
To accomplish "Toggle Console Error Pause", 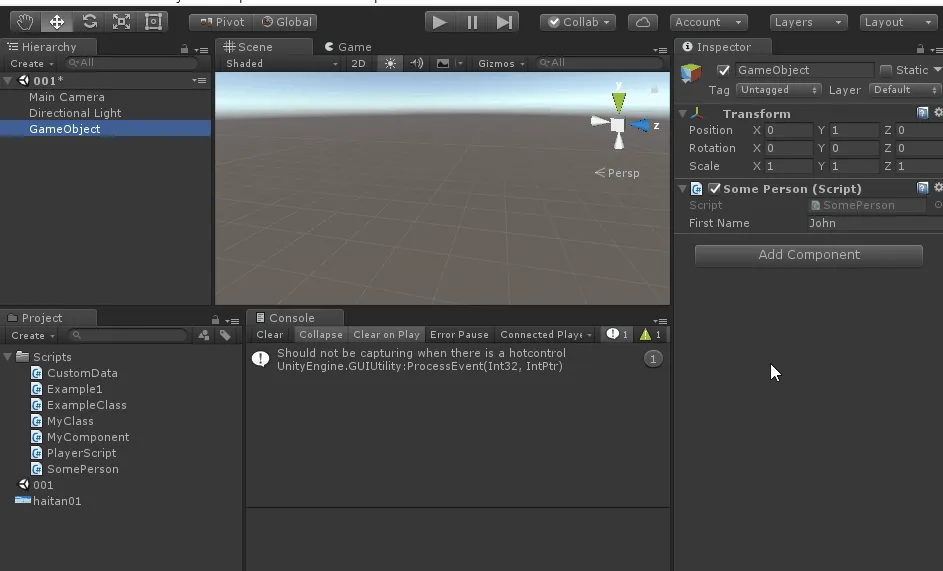I will pos(459,335).
